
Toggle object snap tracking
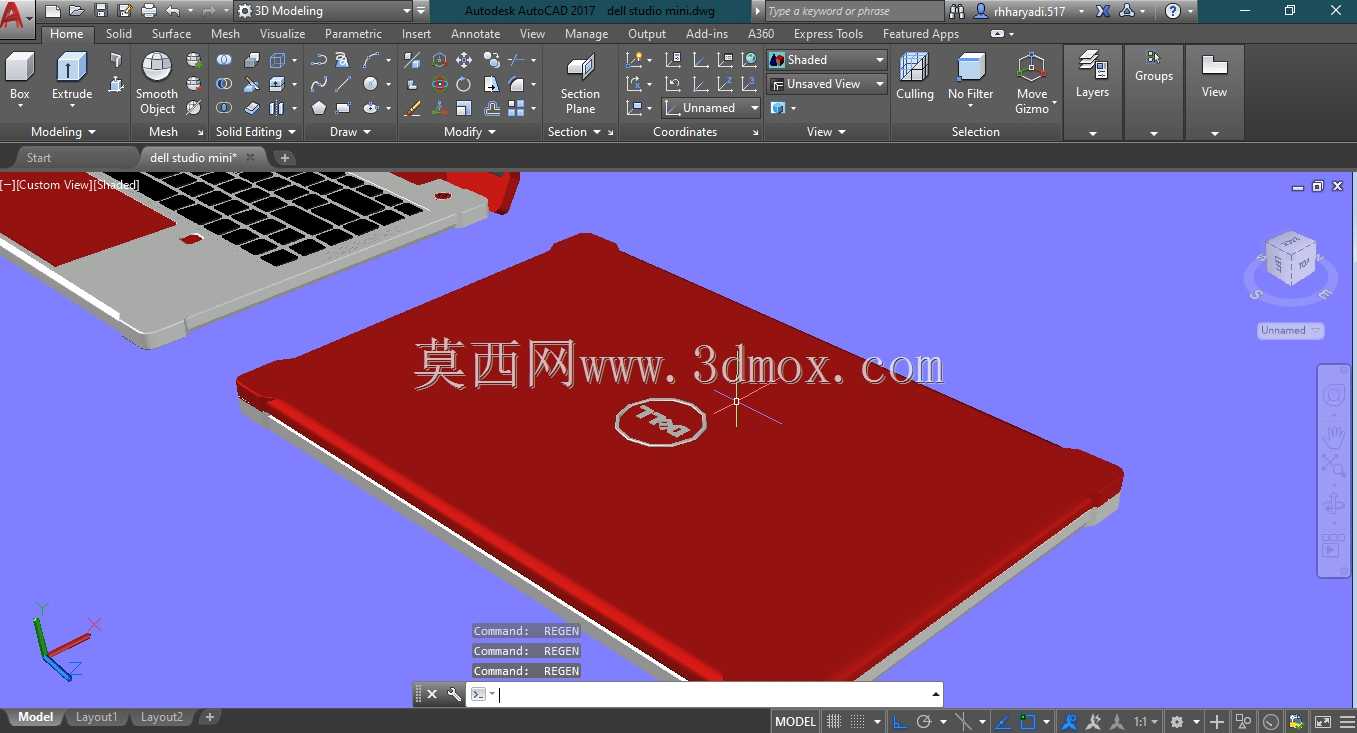(1005, 721)
